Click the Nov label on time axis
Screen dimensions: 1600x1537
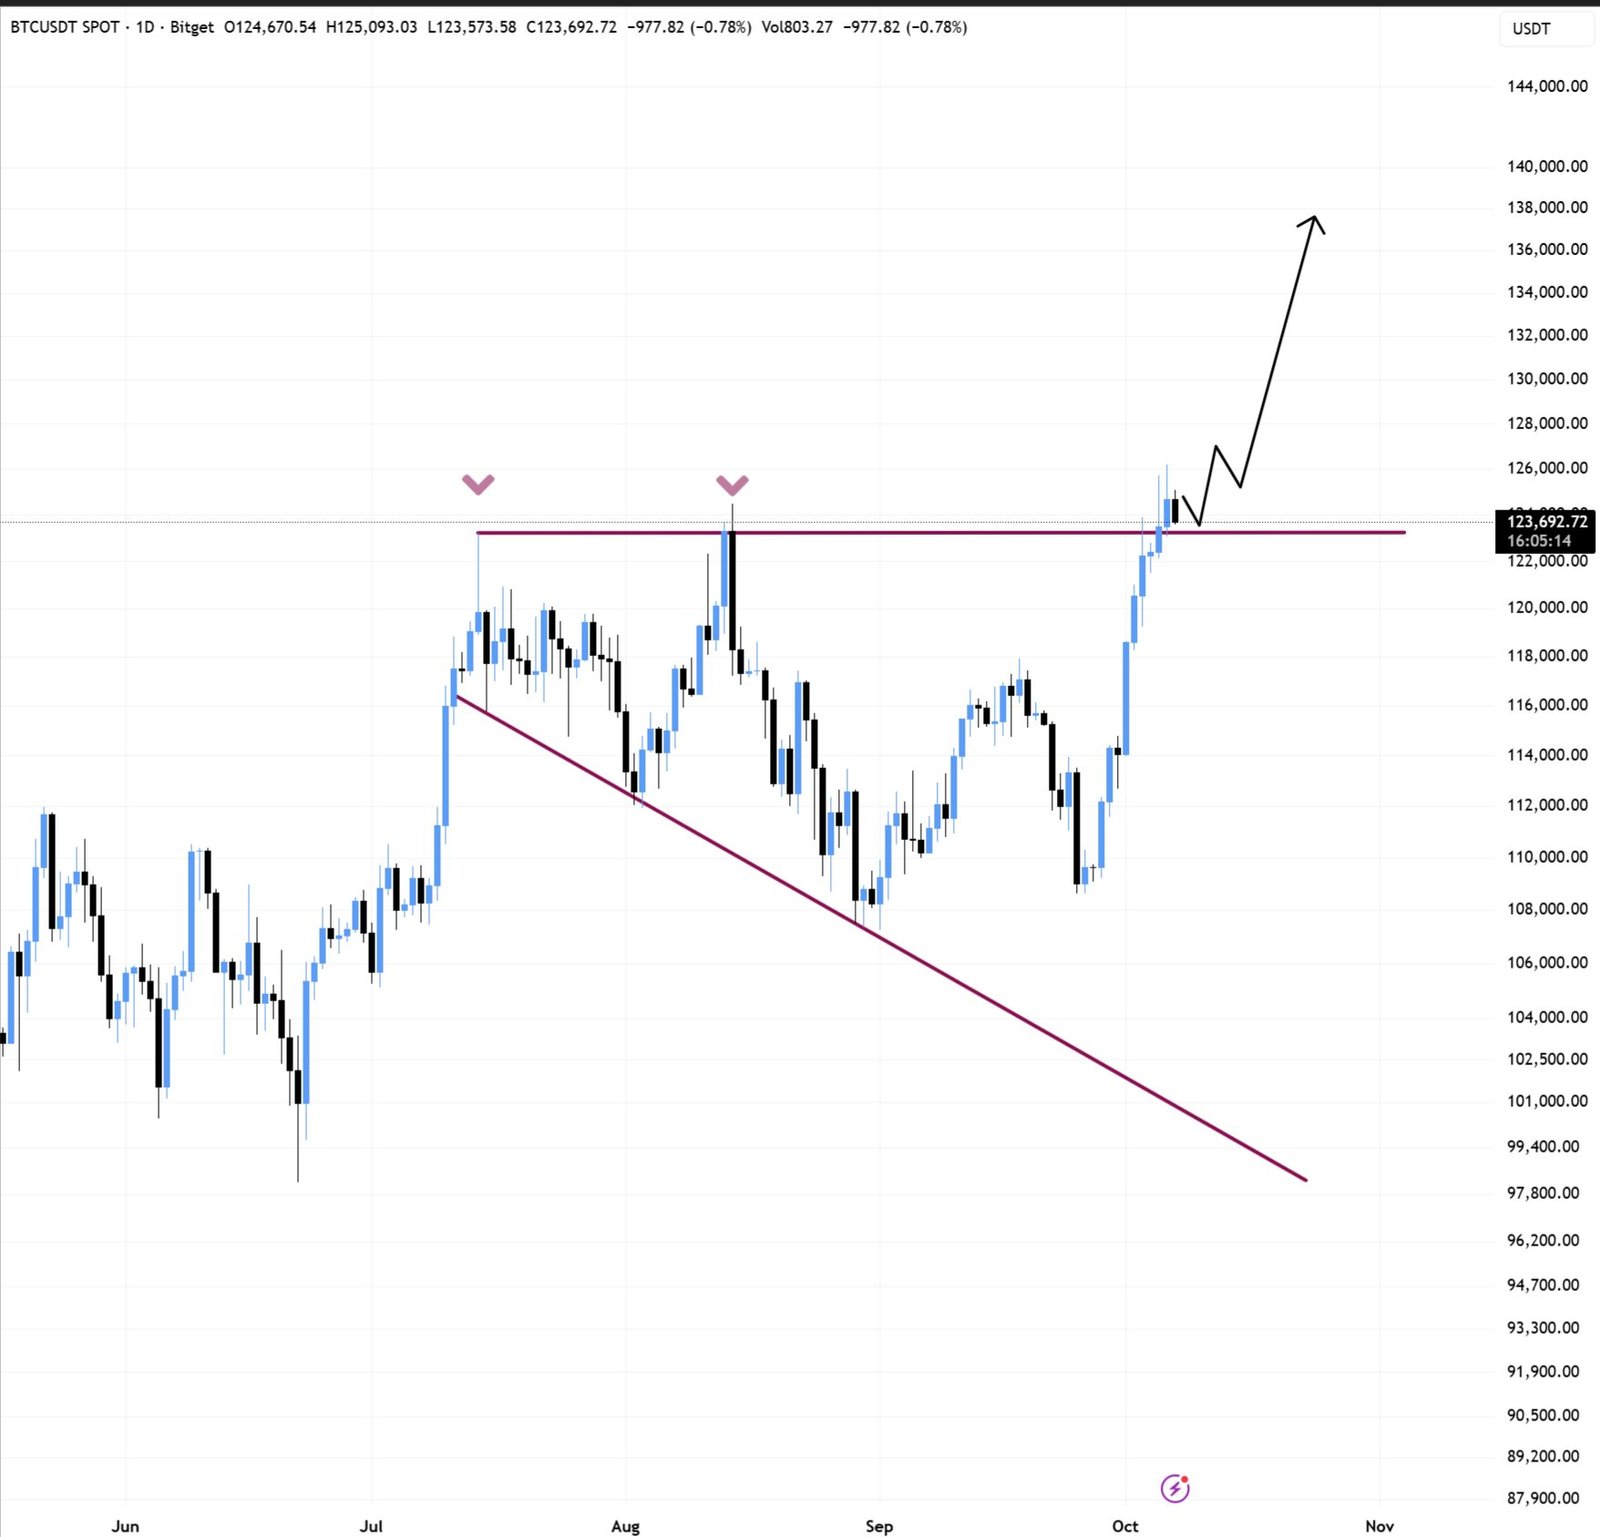(1379, 1526)
